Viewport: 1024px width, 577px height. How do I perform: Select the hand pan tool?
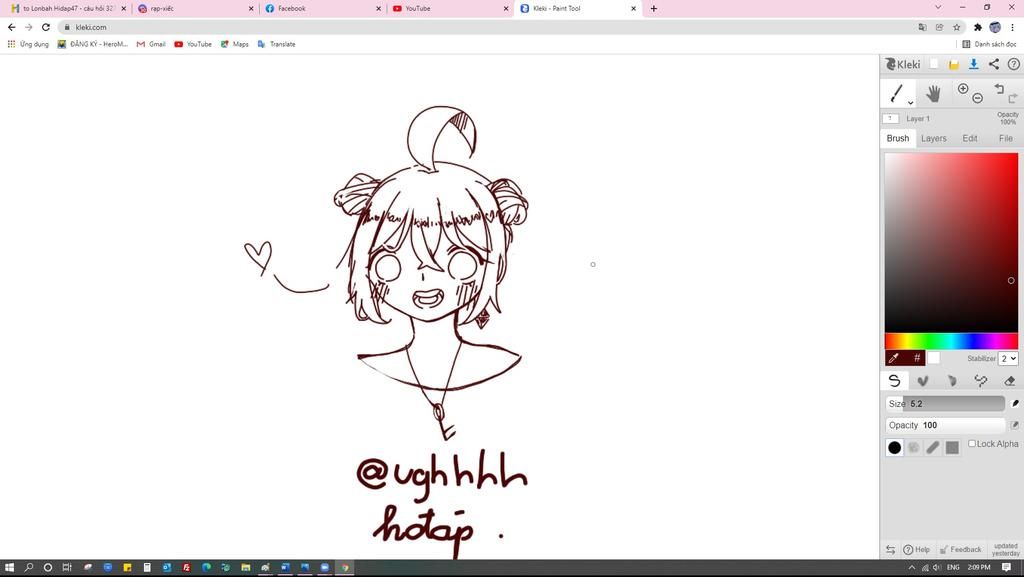tap(933, 93)
